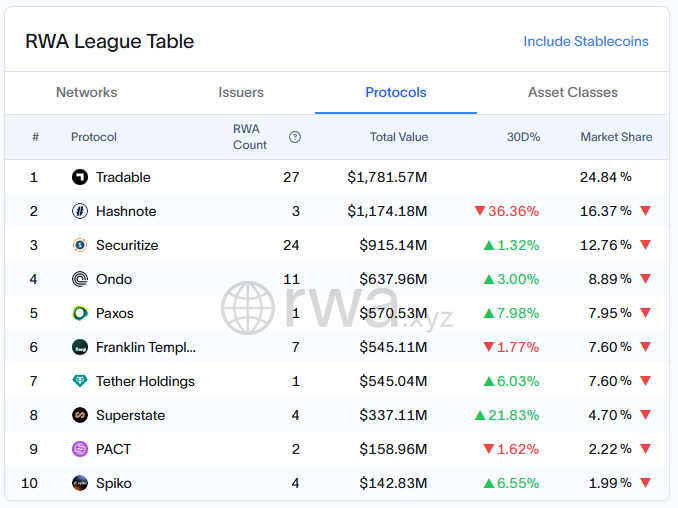Click the Superstate logo icon
Screen dimensions: 678x508
[80, 415]
